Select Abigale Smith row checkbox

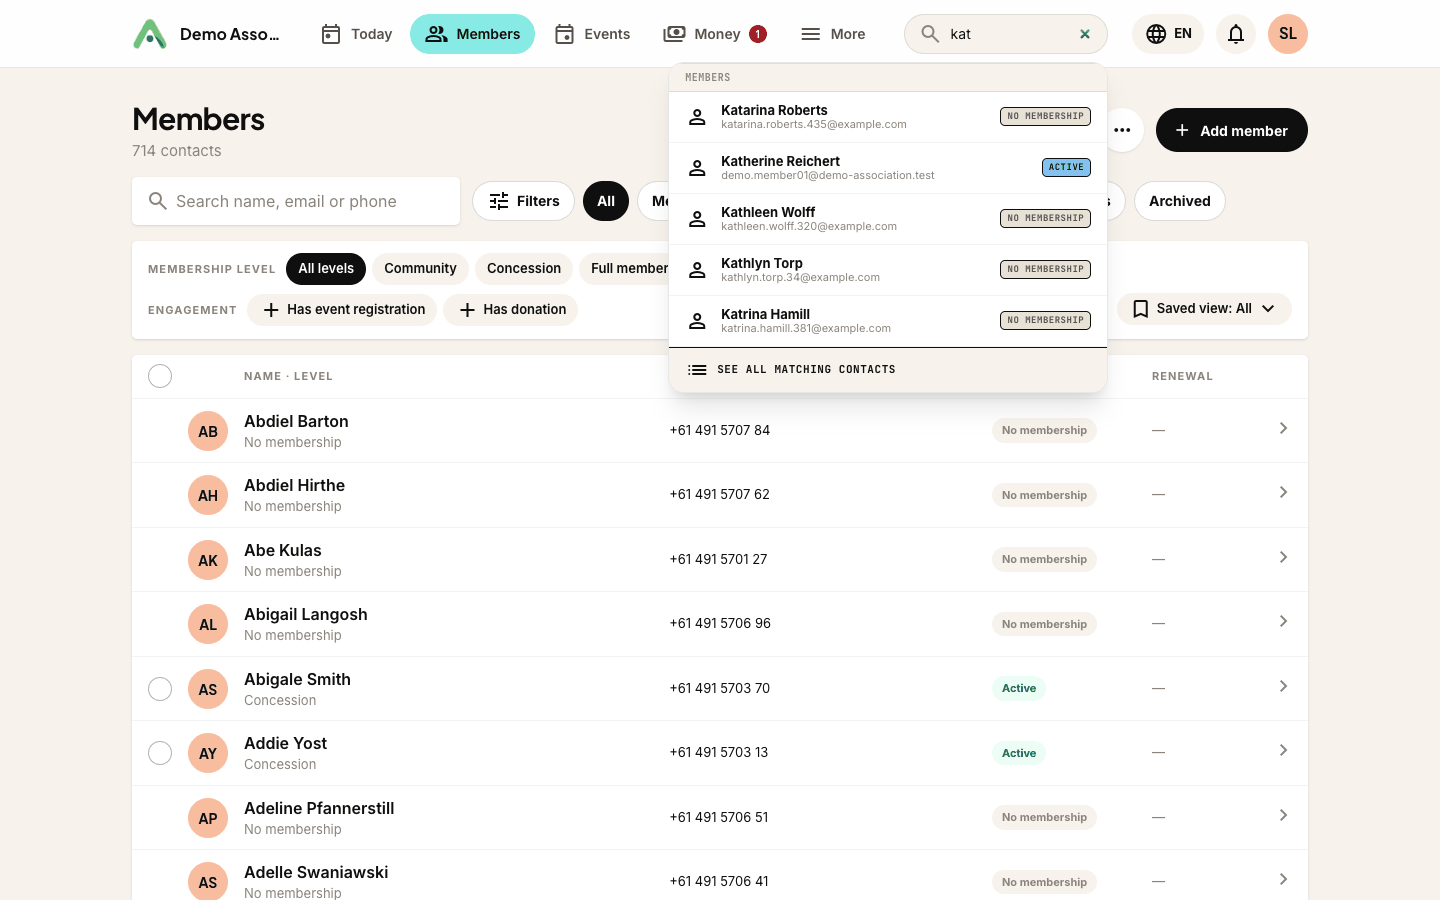(160, 689)
